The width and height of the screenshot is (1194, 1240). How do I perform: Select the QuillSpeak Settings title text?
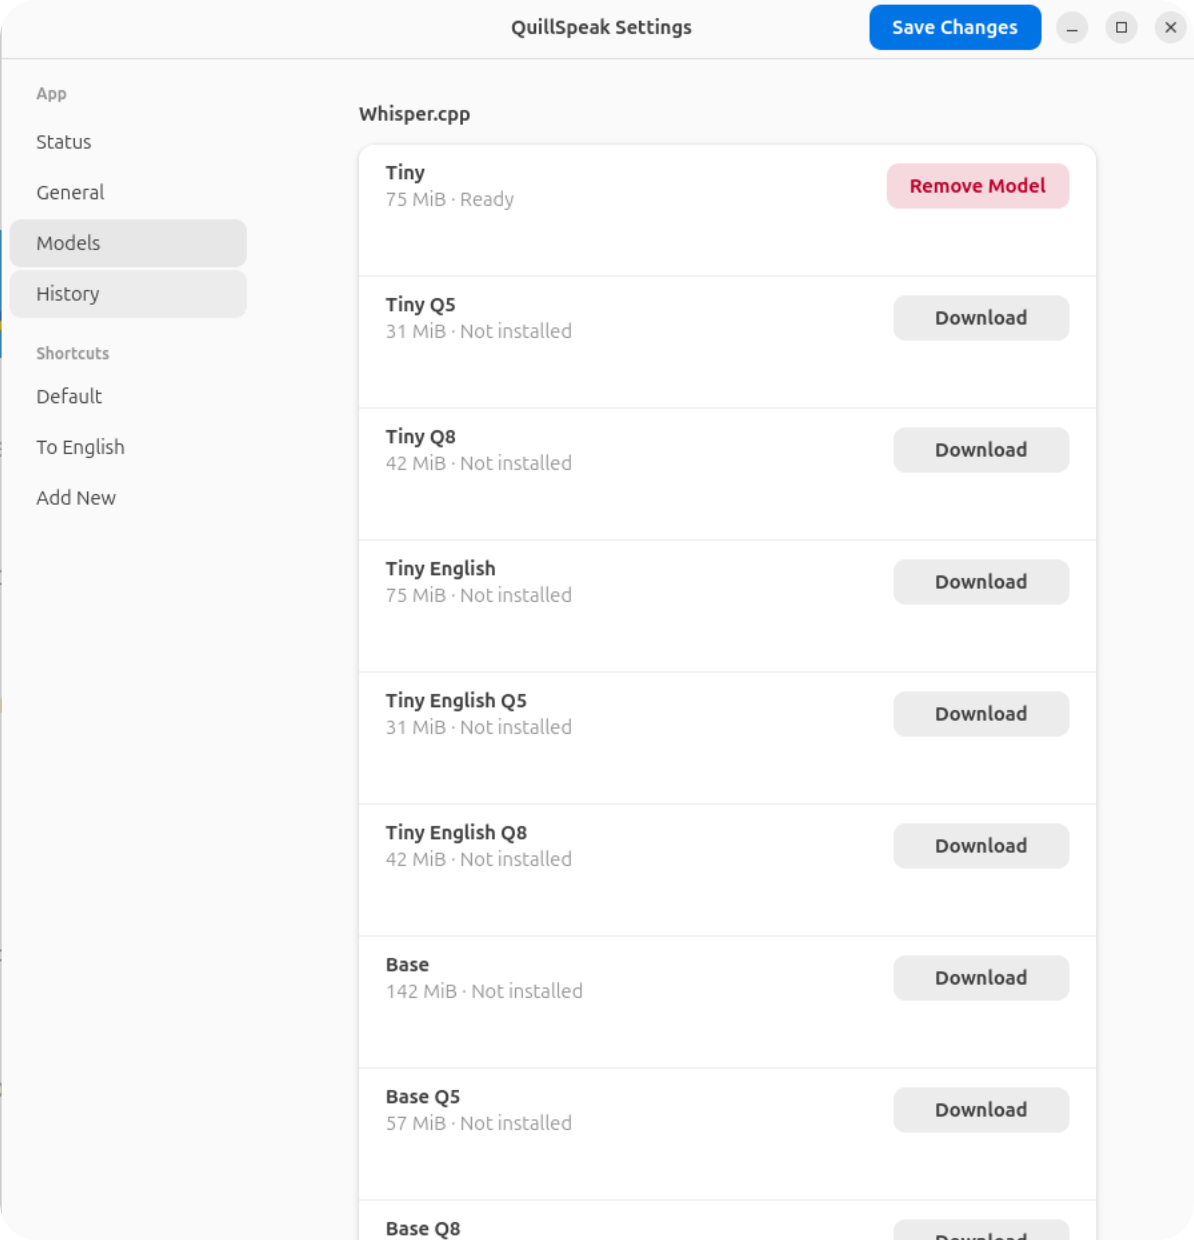coord(601,27)
